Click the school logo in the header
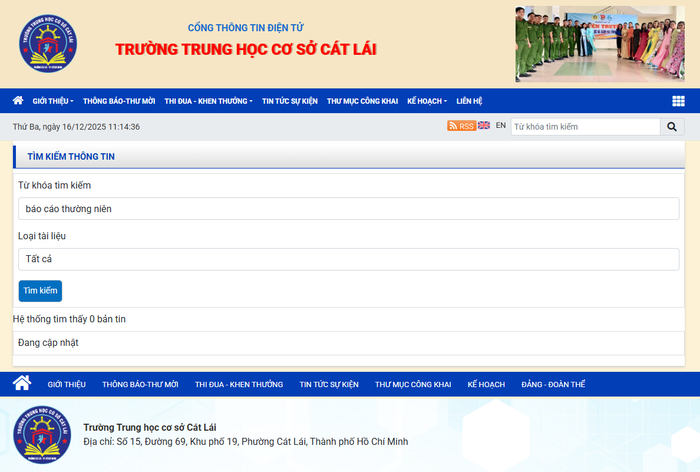Viewport: 700px width, 472px height. 49,44
